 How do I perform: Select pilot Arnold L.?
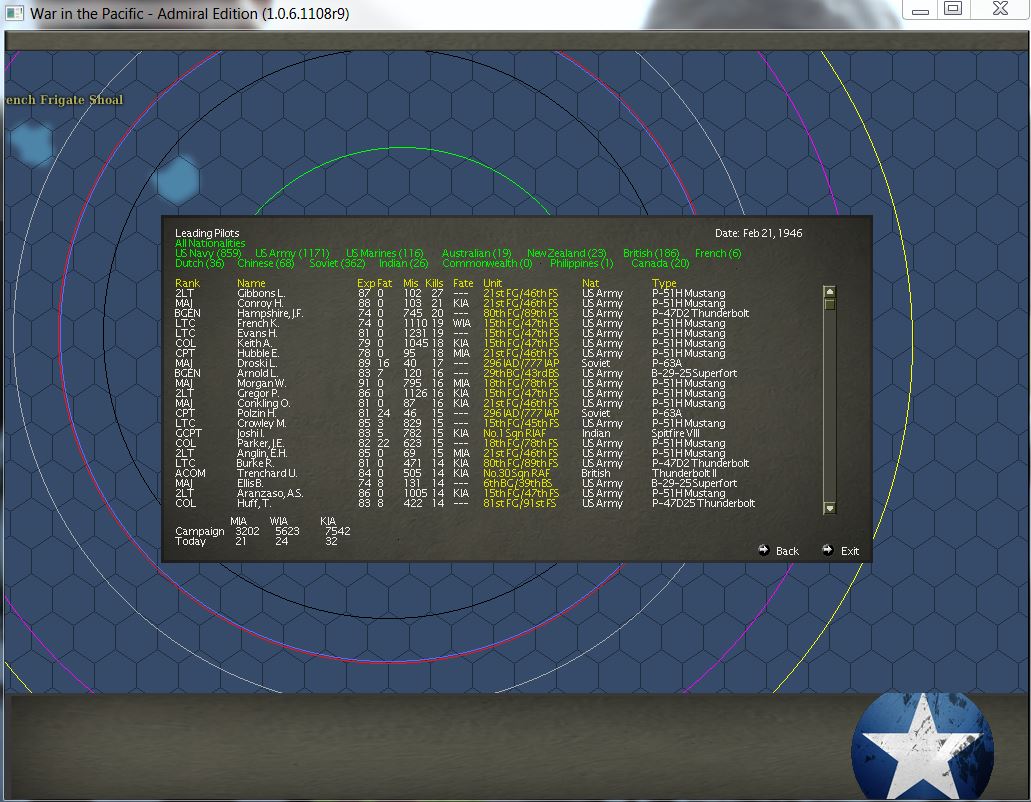point(257,373)
